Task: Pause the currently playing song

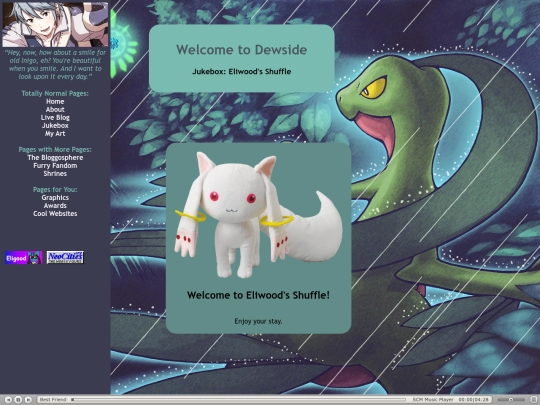Action: coord(19,399)
